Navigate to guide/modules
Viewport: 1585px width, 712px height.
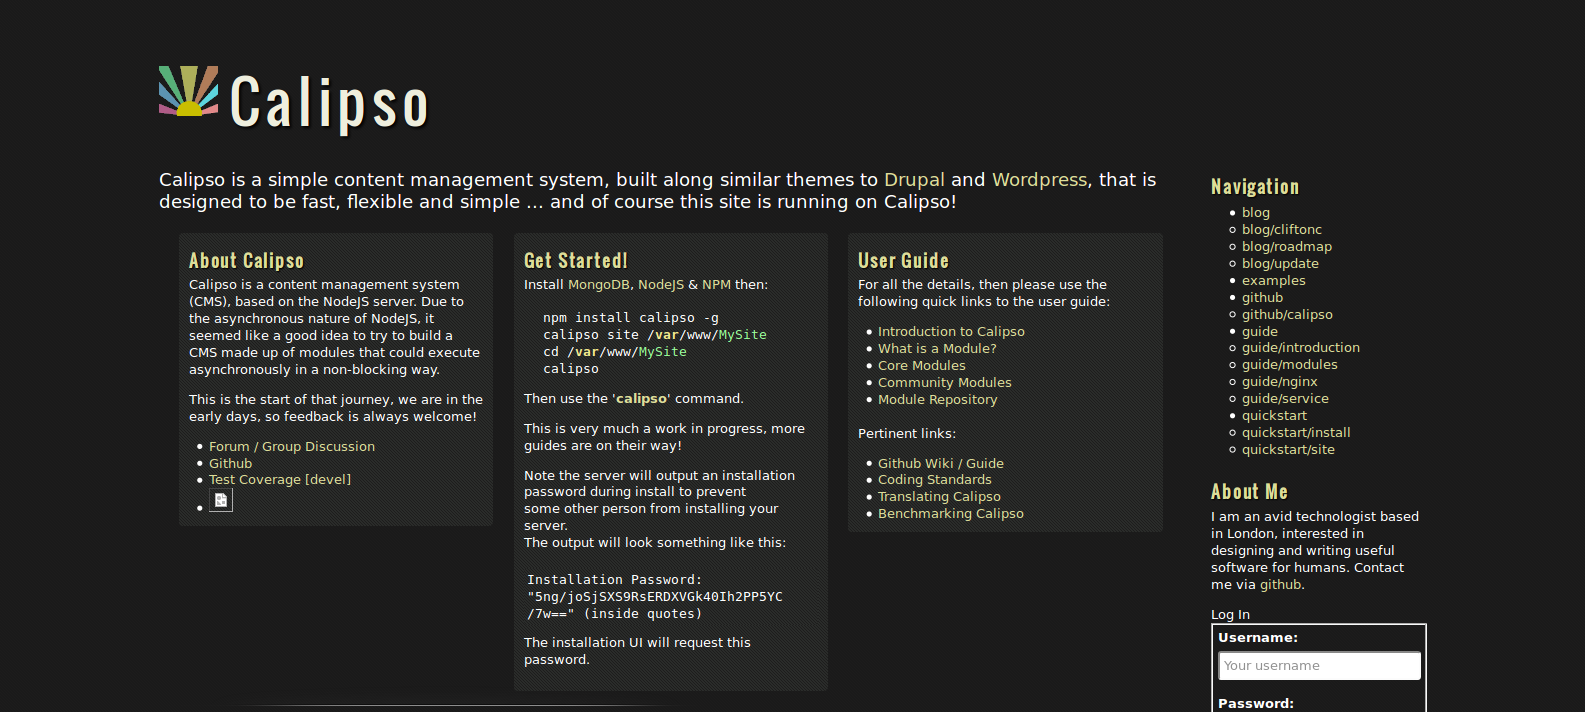click(x=1290, y=365)
